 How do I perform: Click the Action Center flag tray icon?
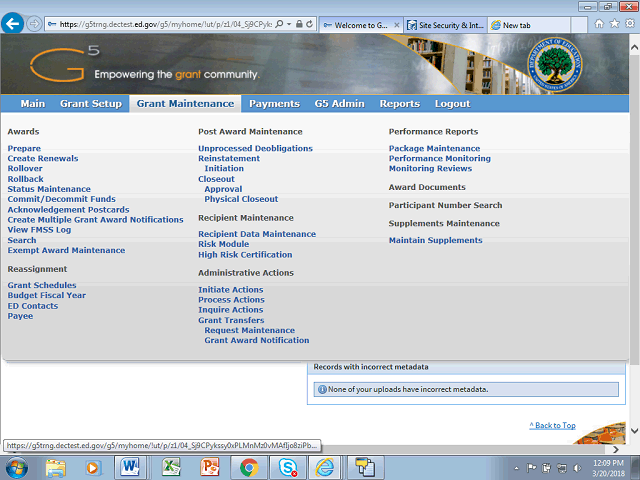[531, 468]
